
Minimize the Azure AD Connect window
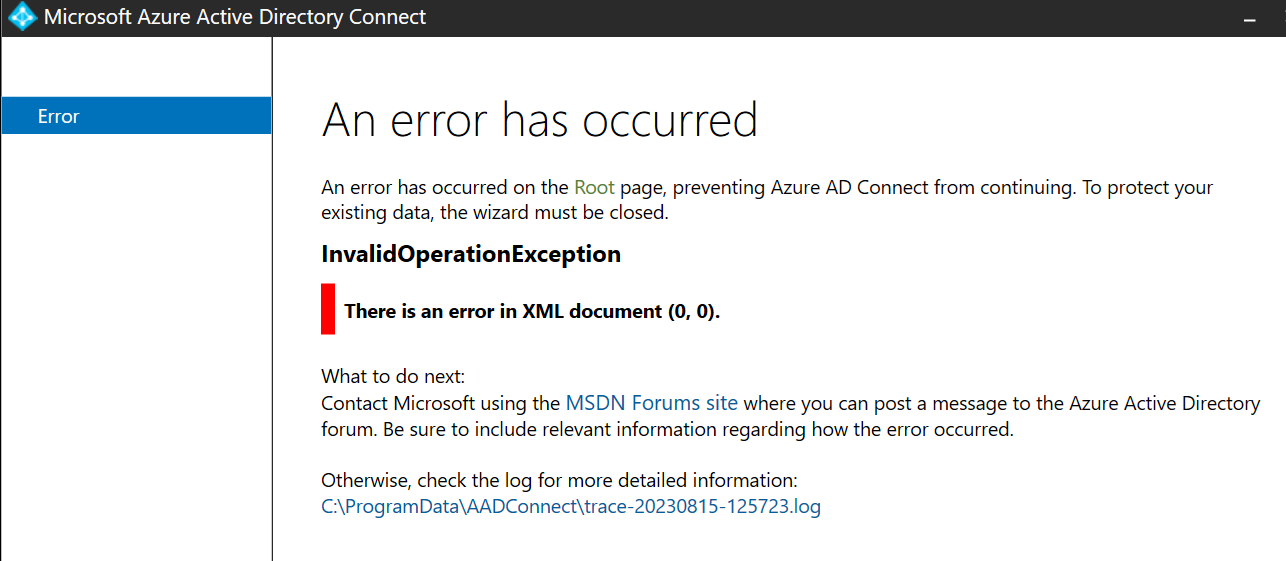[1249, 18]
